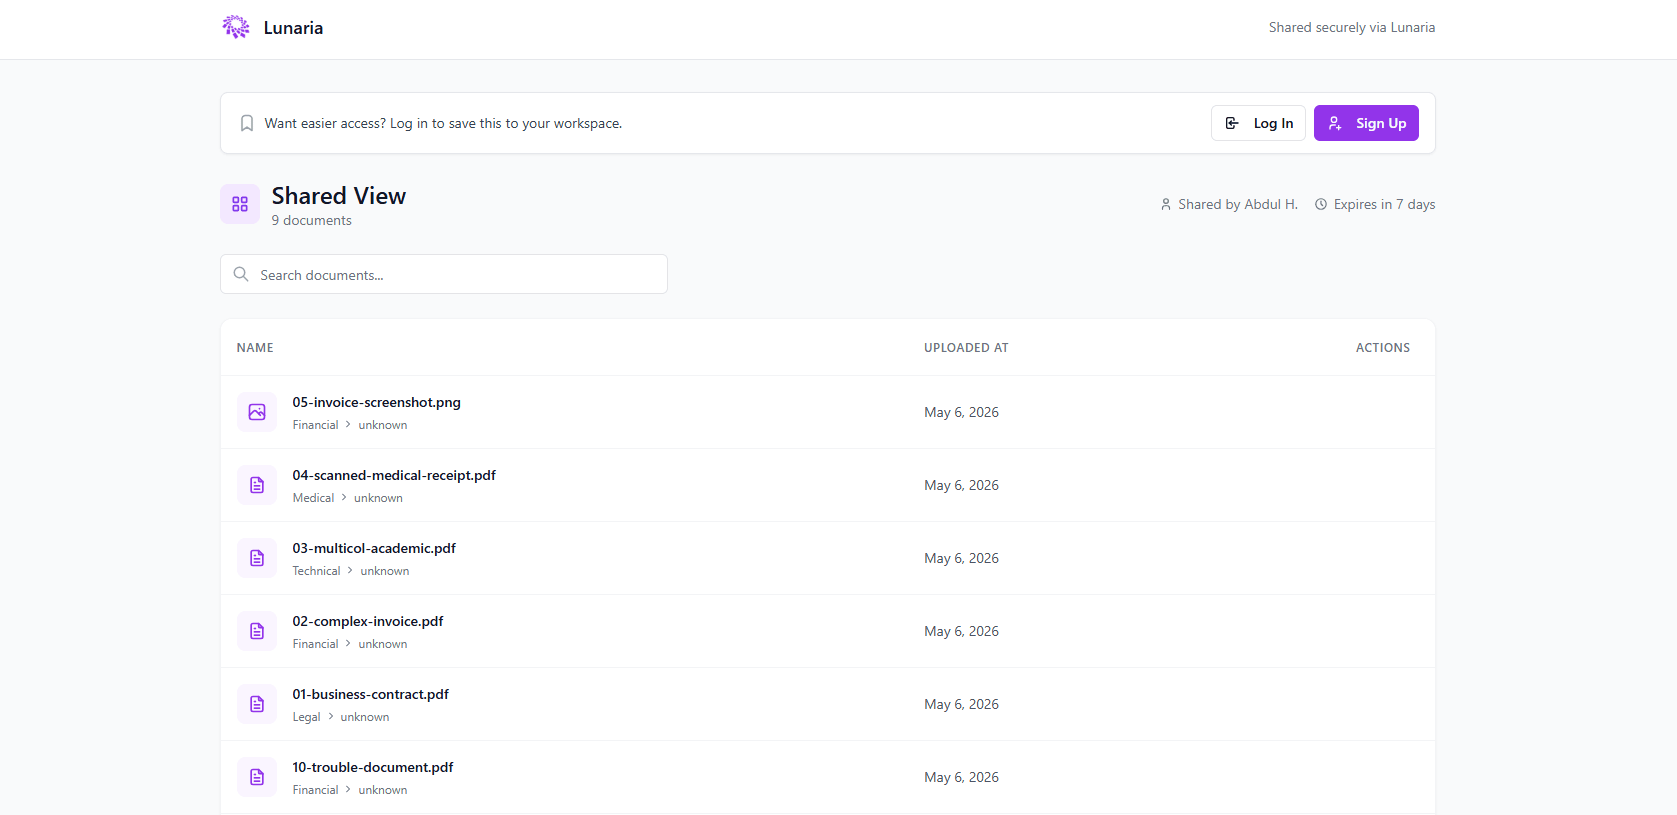
Task: Click the ACTIONS column header
Action: coord(1383,348)
